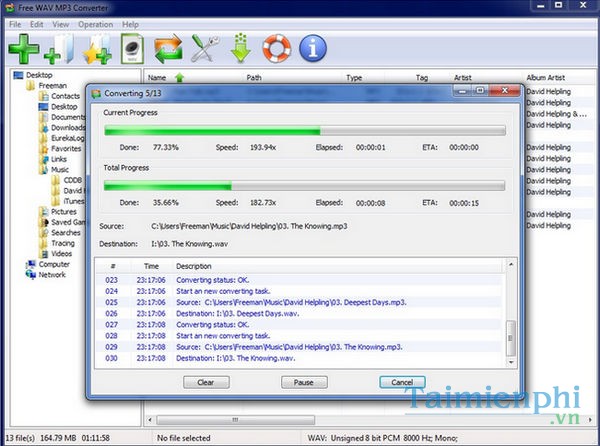The height and width of the screenshot is (446, 600).
Task: Select the Freeman folder in the tree
Action: point(52,86)
